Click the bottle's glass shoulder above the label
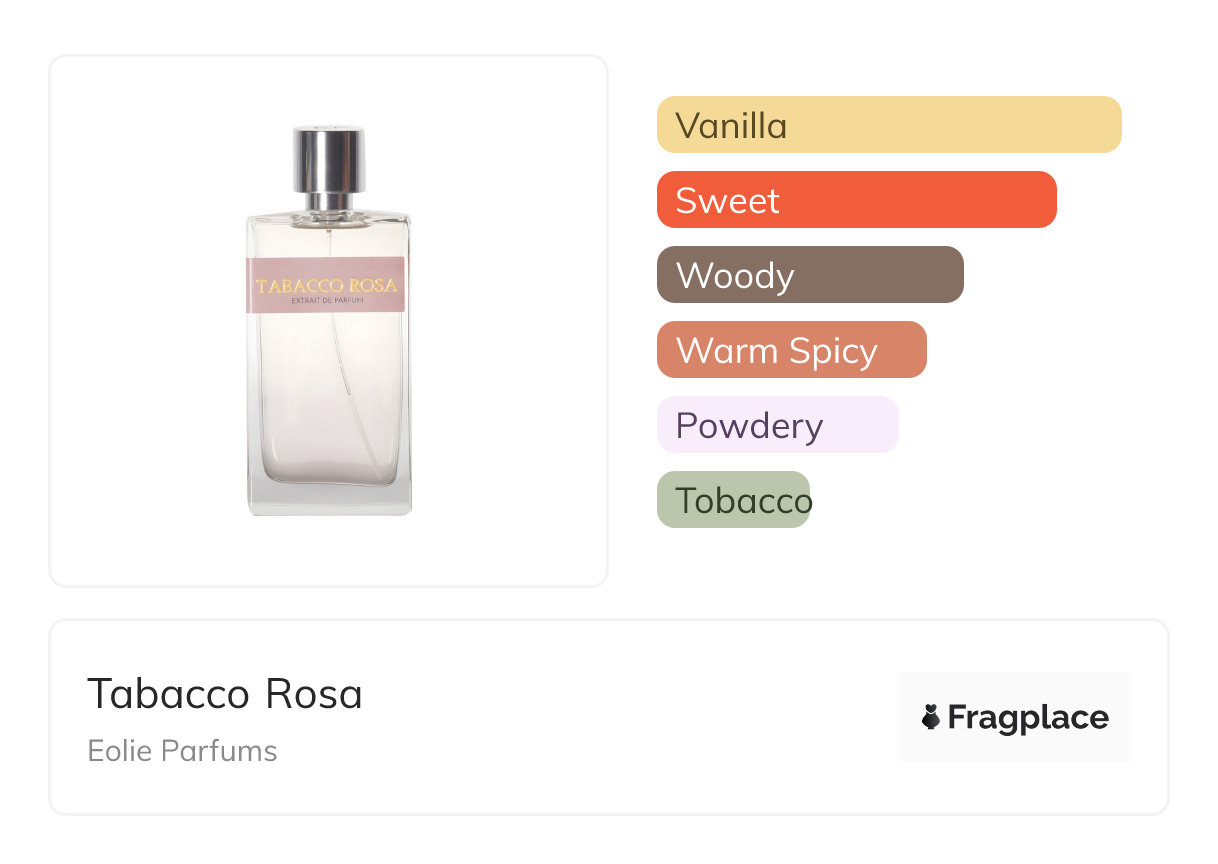The height and width of the screenshot is (864, 1218). [328, 235]
